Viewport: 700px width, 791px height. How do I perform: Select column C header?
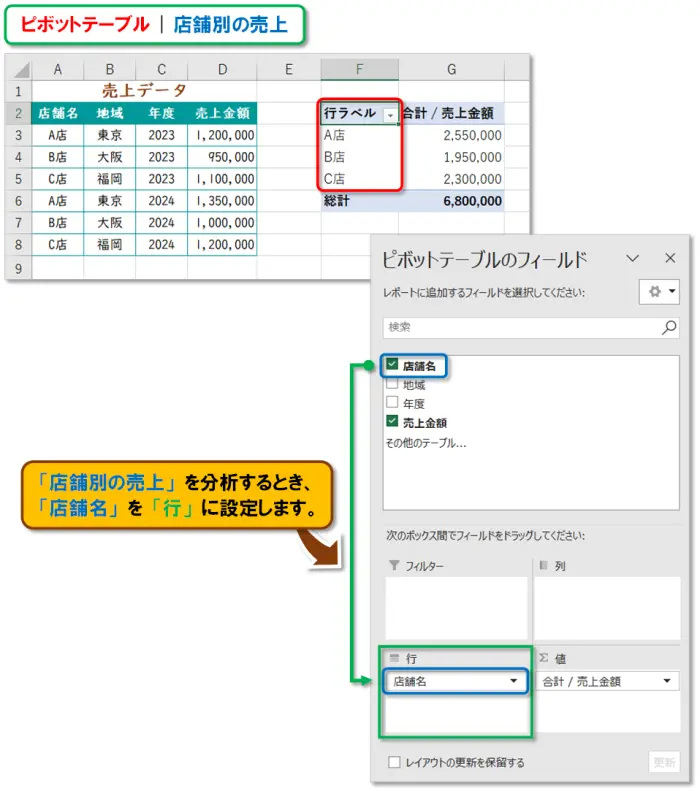(161, 70)
